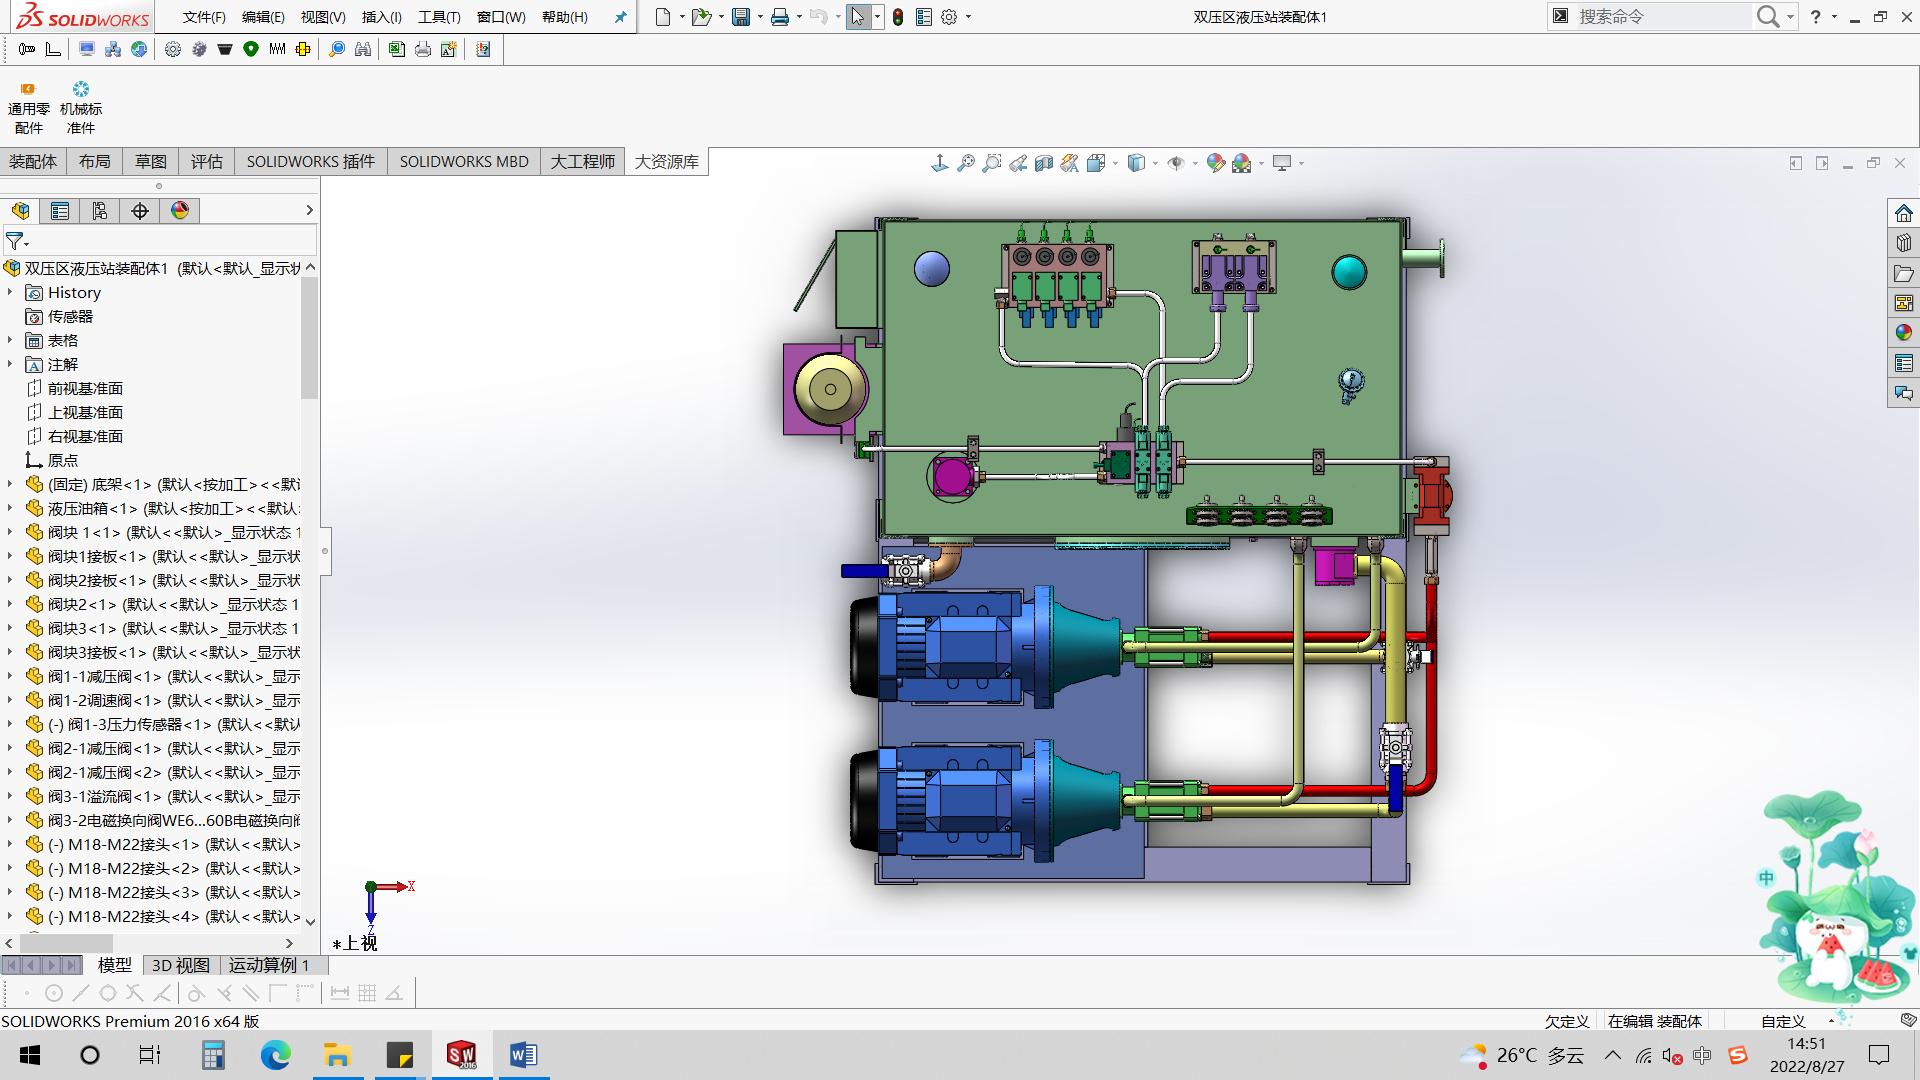1920x1080 pixels.
Task: Click the Section View icon
Action: point(1044,163)
